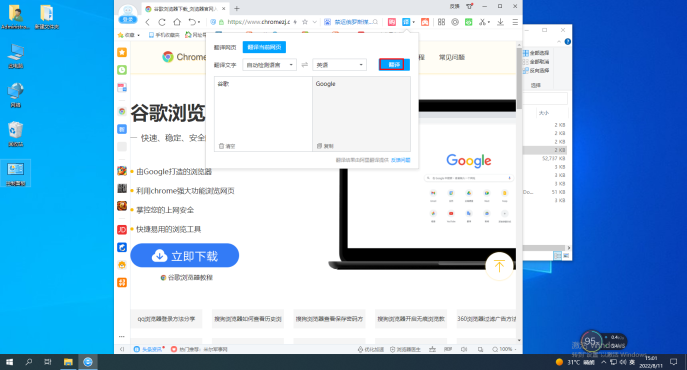Open the target language dropdown

point(340,65)
